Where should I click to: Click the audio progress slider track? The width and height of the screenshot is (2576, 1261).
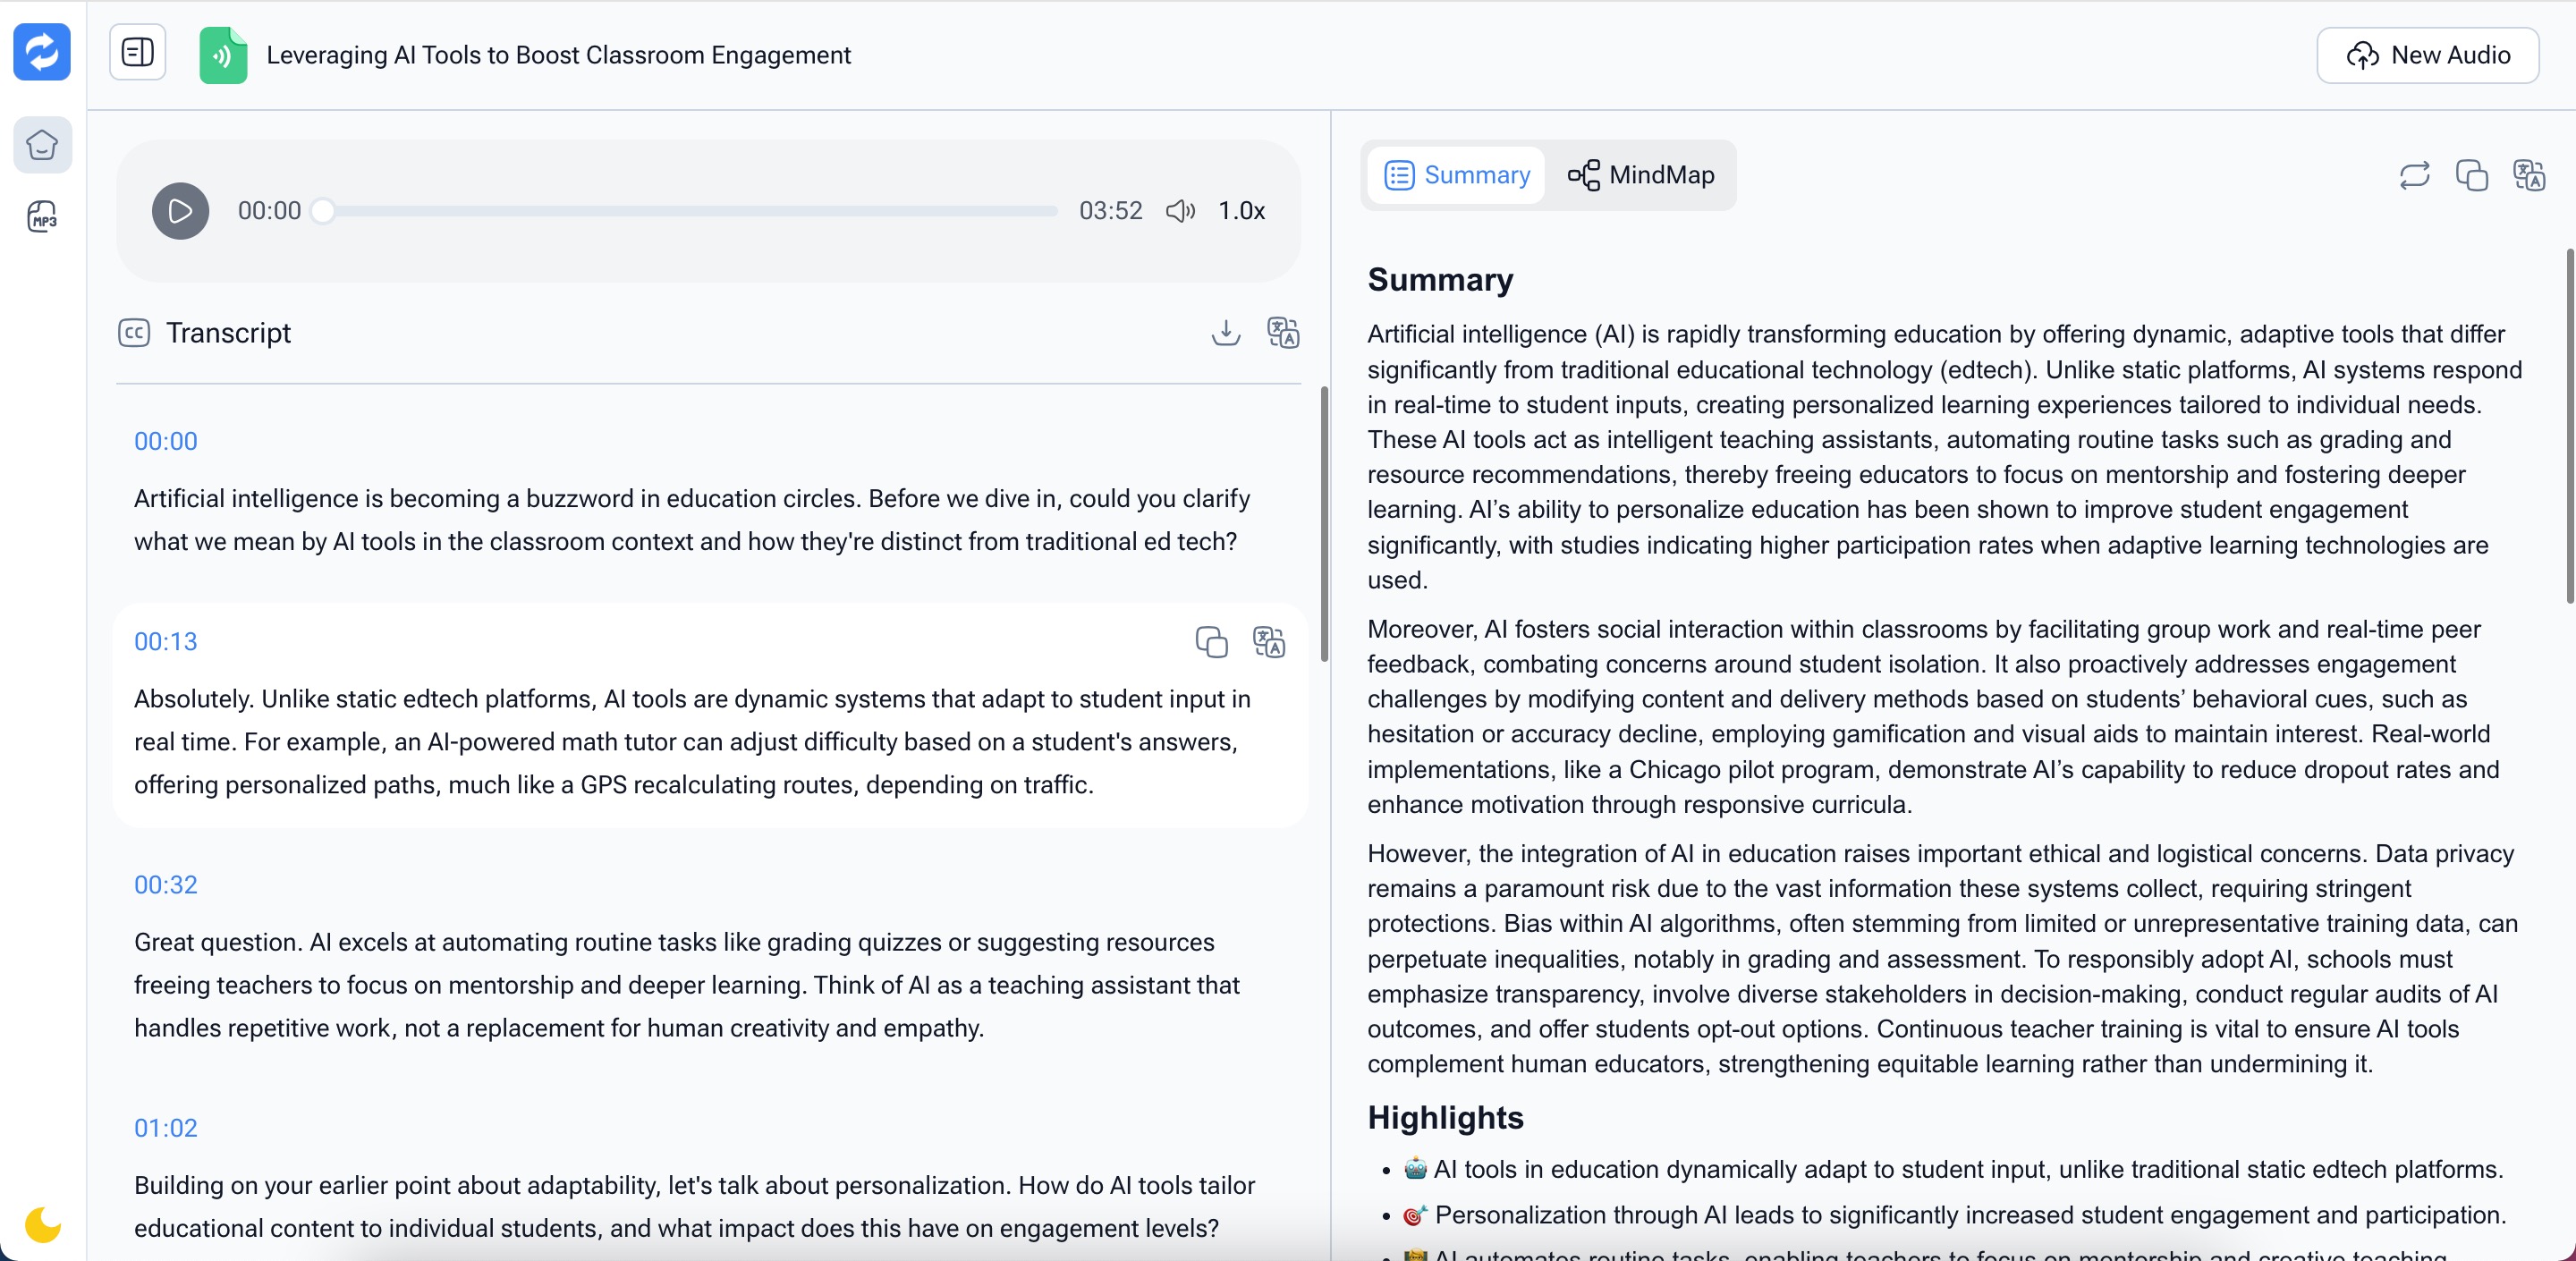(x=690, y=211)
